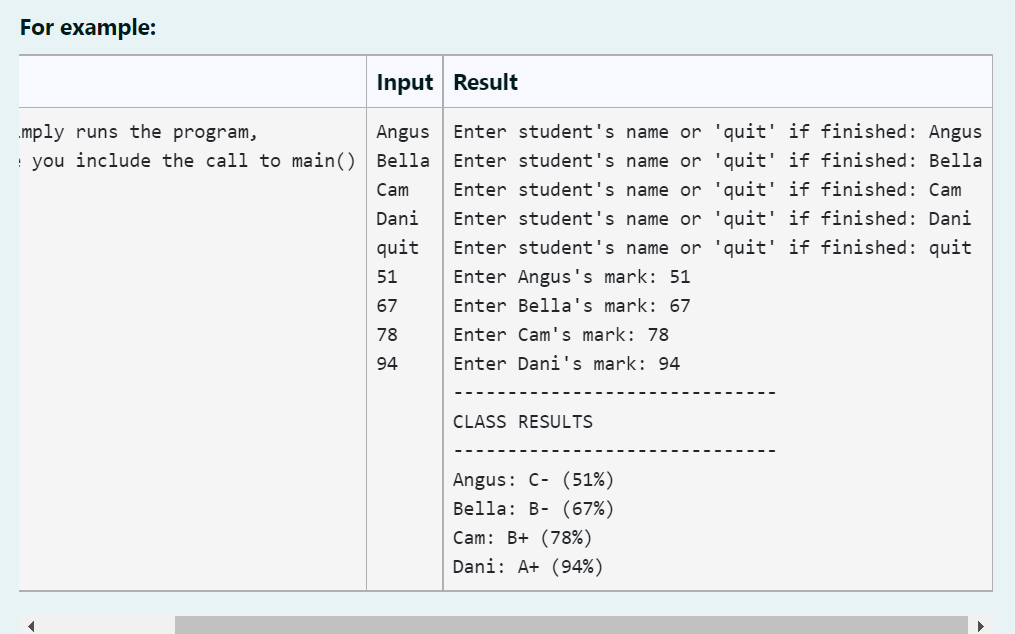
Task: Click the 'Enter Angus's mark: 51' line
Action: coord(571,277)
